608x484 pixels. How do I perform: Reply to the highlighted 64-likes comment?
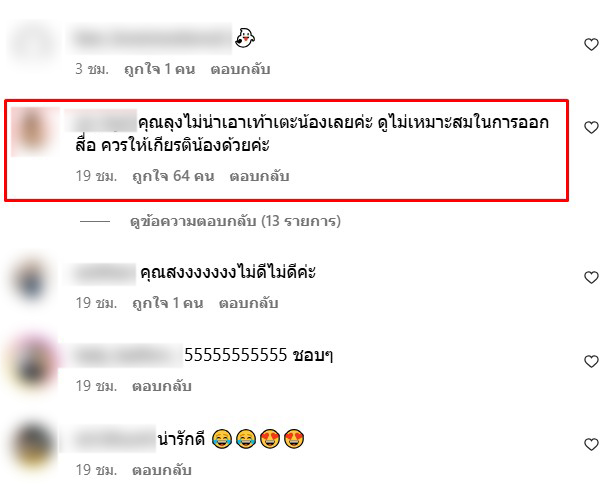point(259,176)
